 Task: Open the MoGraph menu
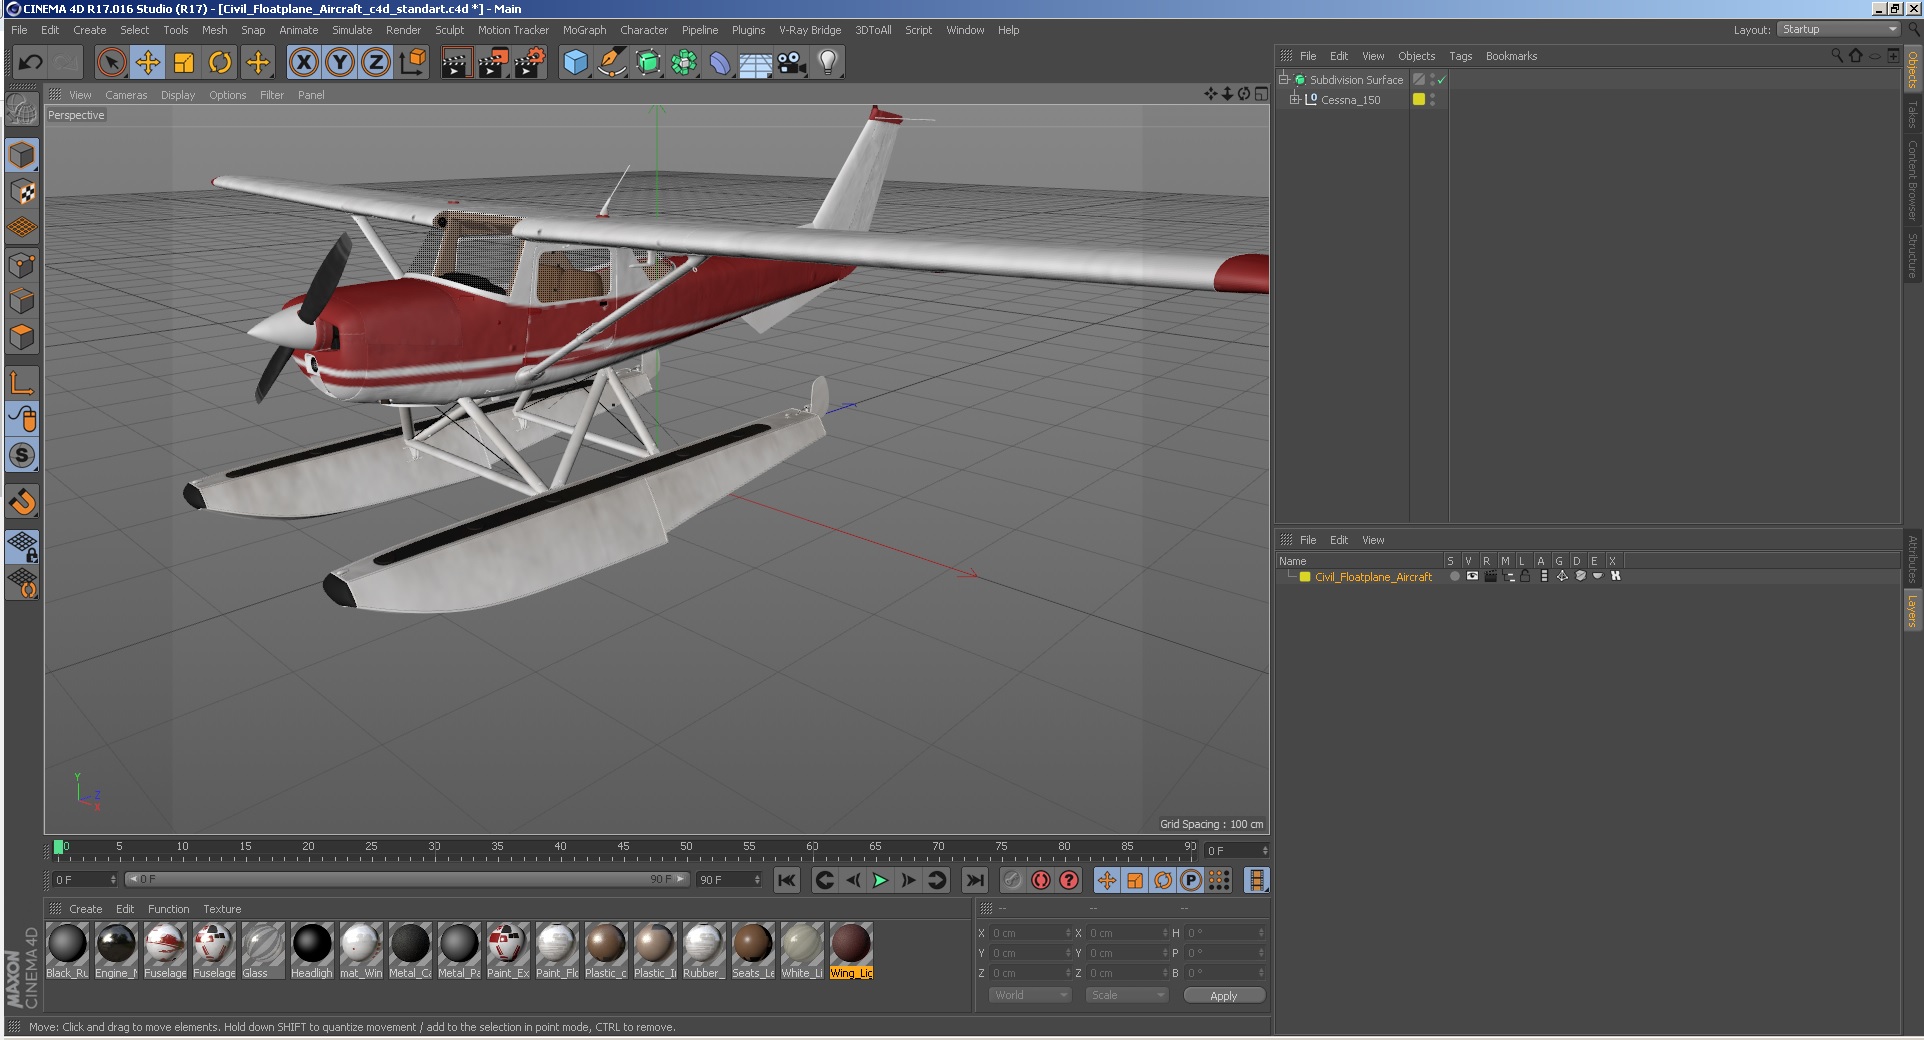tap(584, 30)
